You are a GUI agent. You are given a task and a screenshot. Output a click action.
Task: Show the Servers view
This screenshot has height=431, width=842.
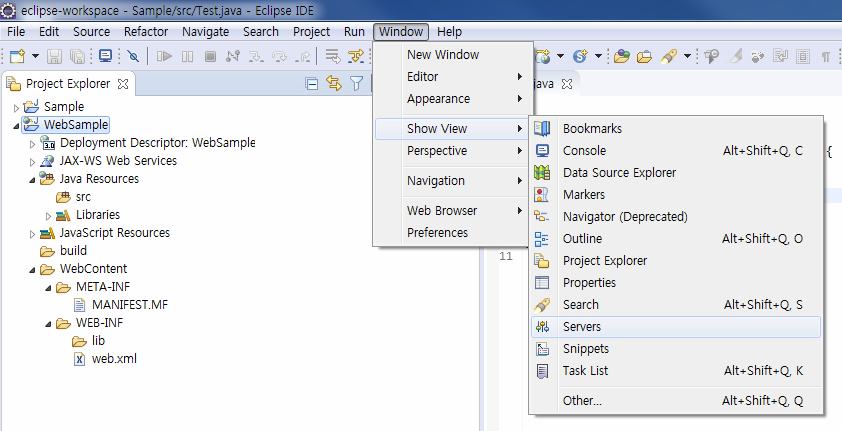pyautogui.click(x=676, y=327)
